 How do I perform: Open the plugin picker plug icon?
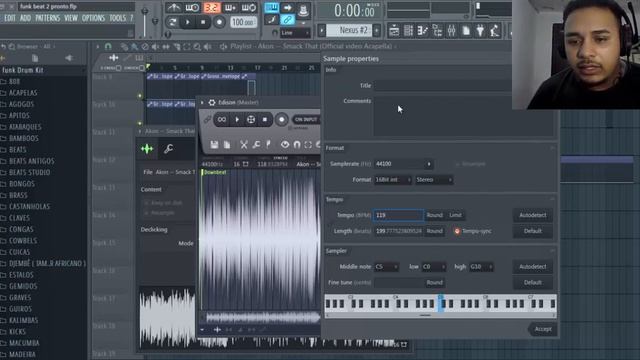point(480,31)
